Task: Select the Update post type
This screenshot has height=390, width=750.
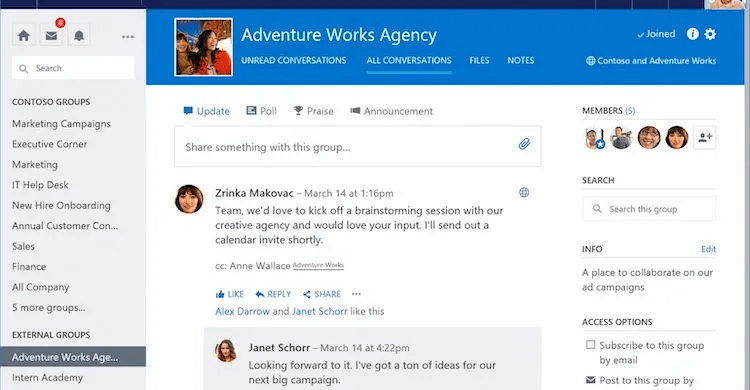Action: coord(207,111)
